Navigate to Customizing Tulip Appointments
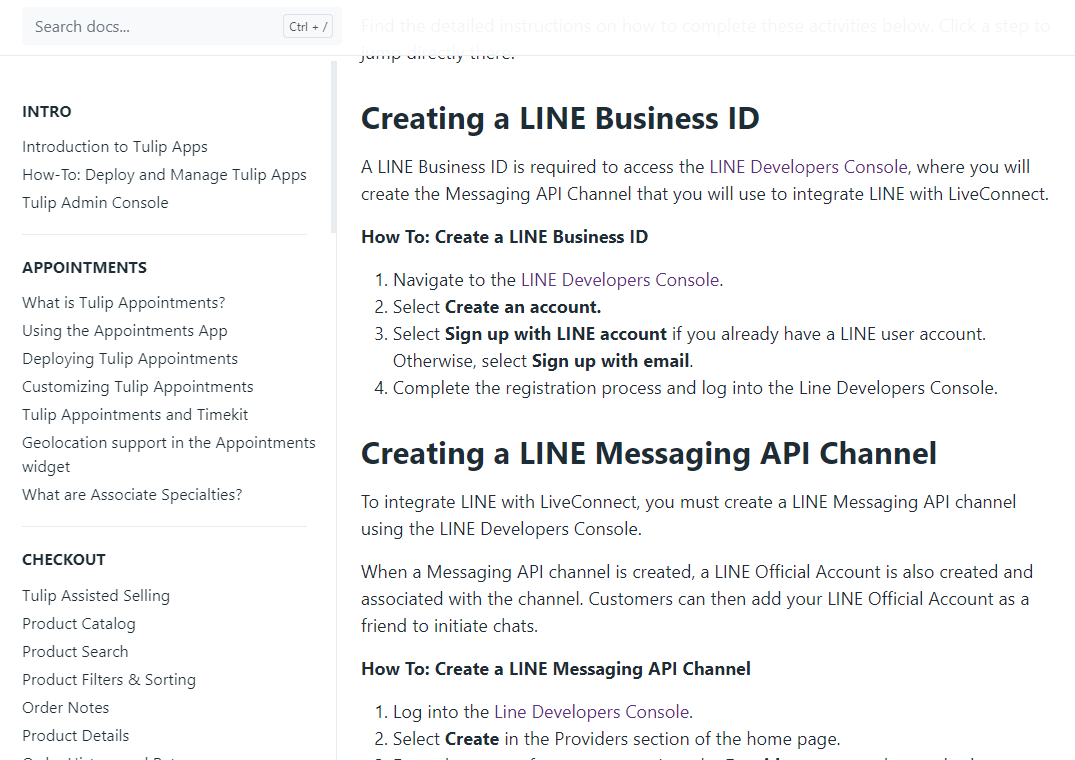 137,387
